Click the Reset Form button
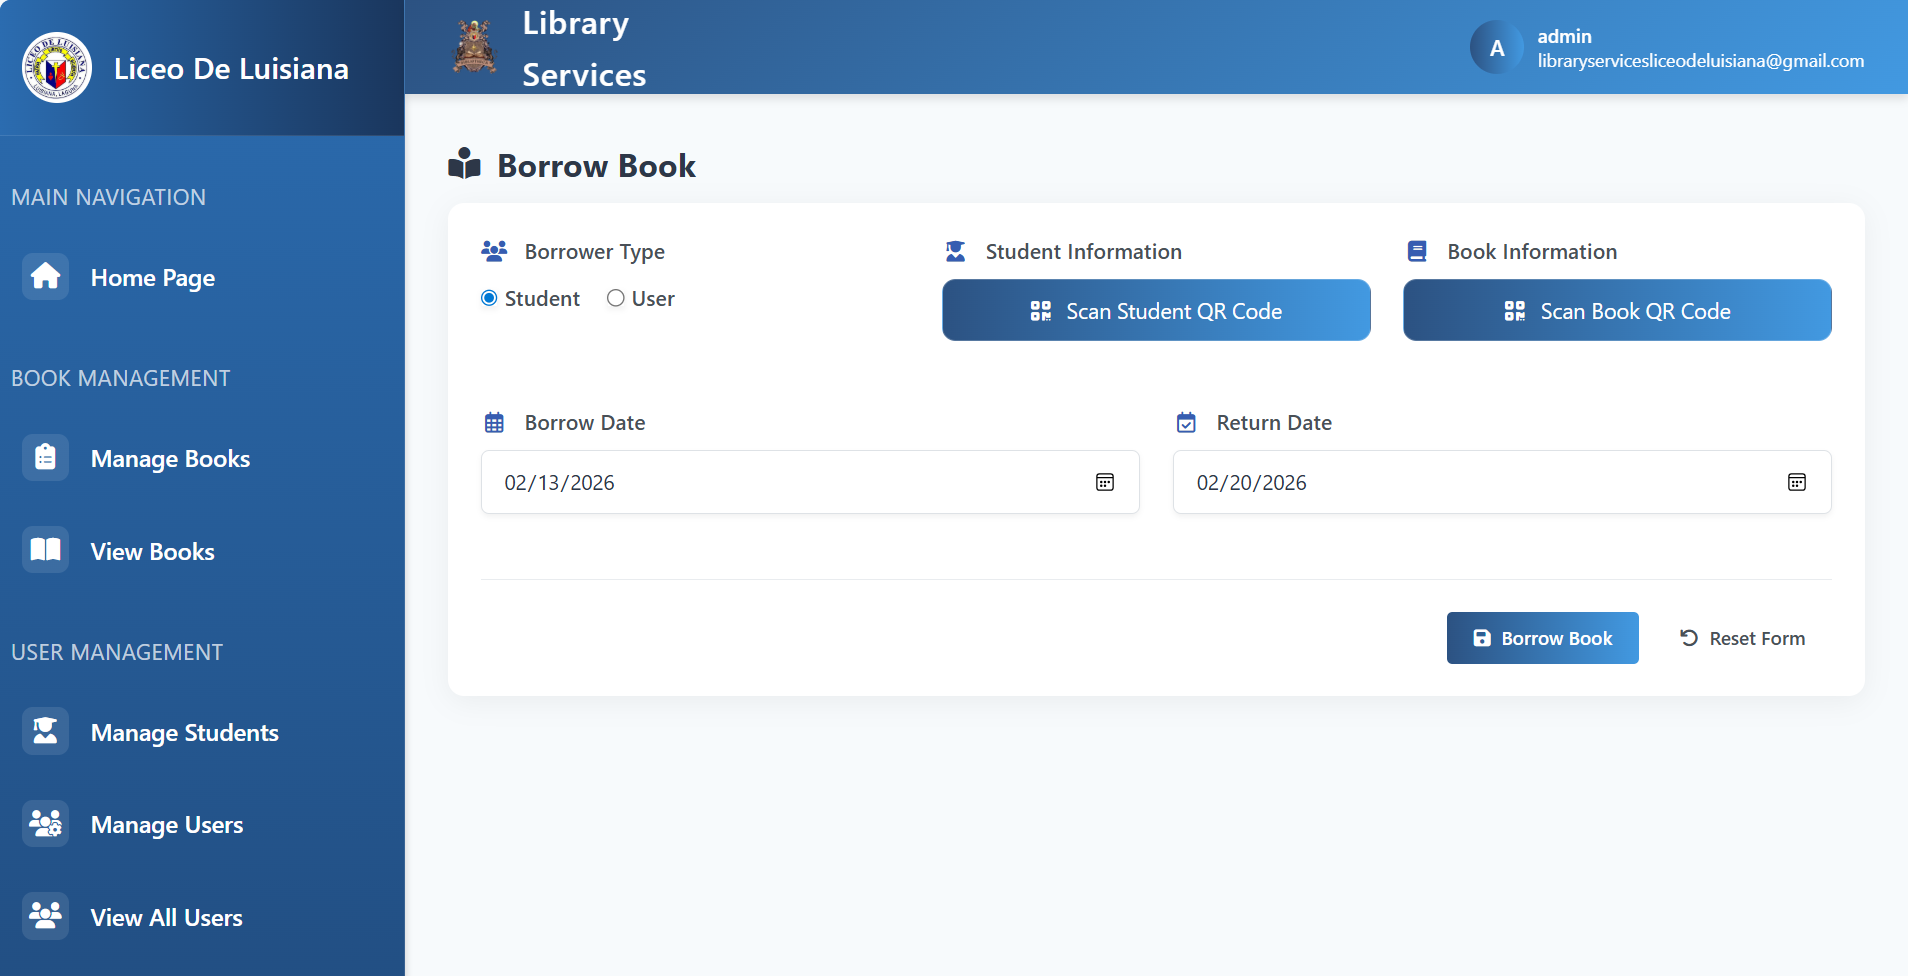 tap(1742, 637)
